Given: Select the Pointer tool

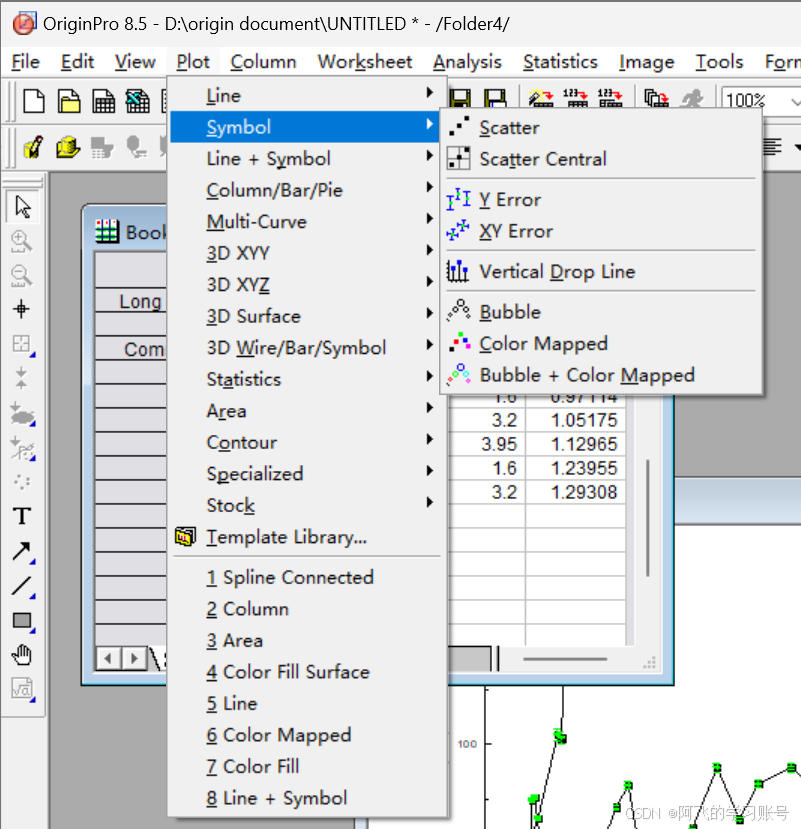Looking at the screenshot, I should point(22,207).
